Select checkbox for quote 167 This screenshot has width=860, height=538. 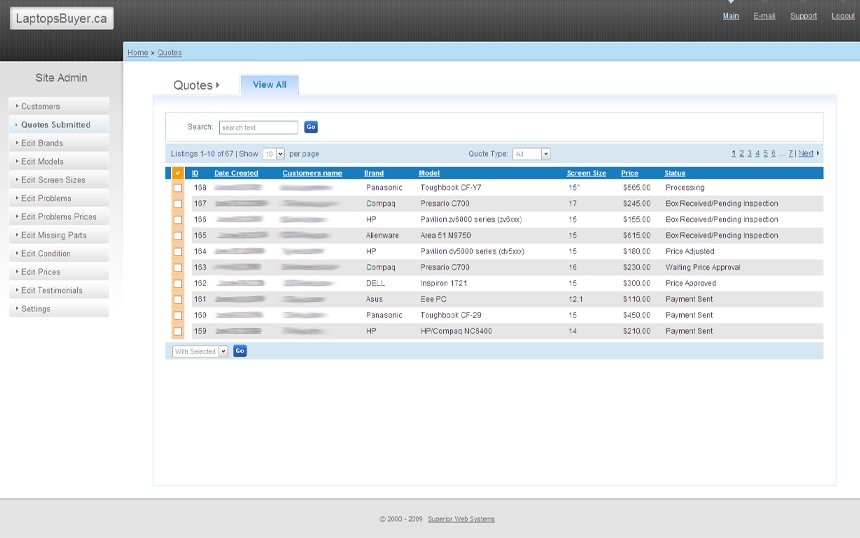pos(178,203)
